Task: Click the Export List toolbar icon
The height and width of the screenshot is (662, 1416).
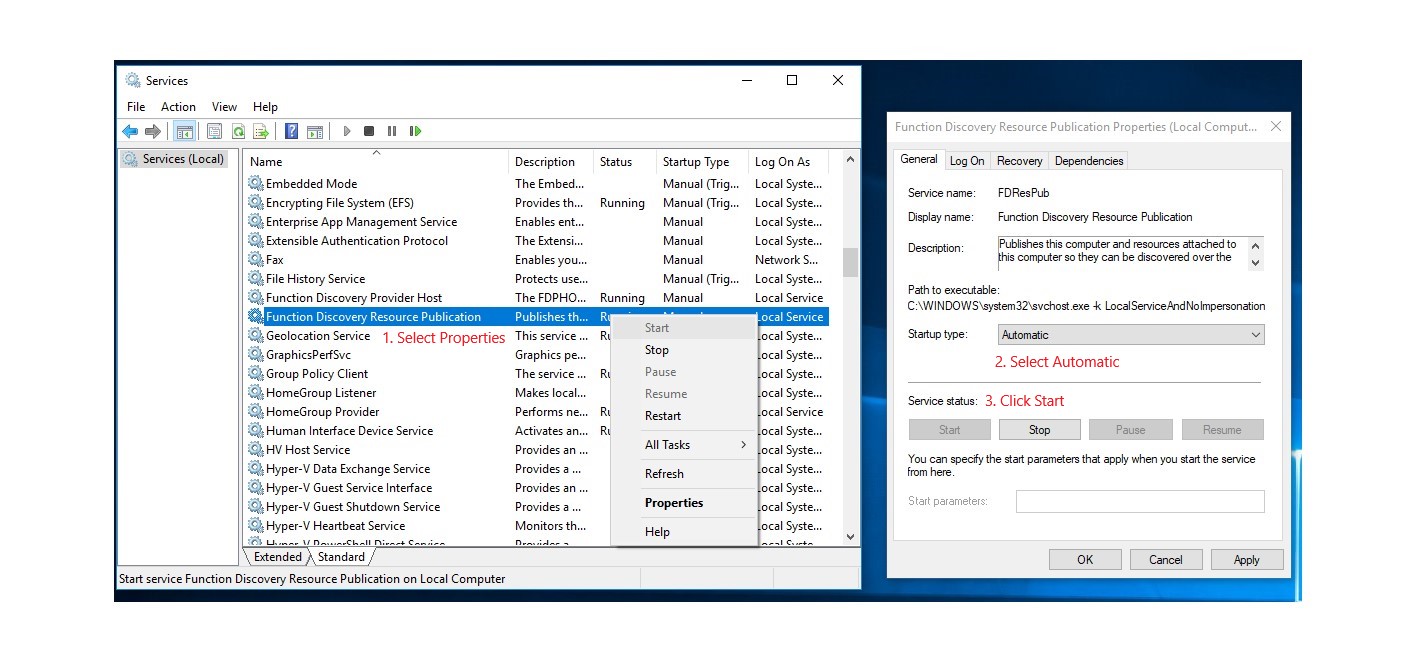Action: (261, 131)
